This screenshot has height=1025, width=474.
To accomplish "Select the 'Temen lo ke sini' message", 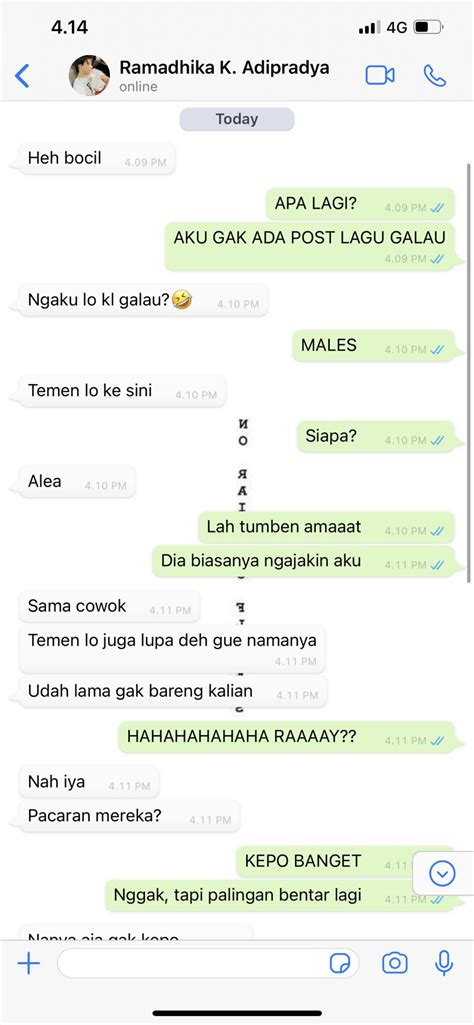I will 122,391.
